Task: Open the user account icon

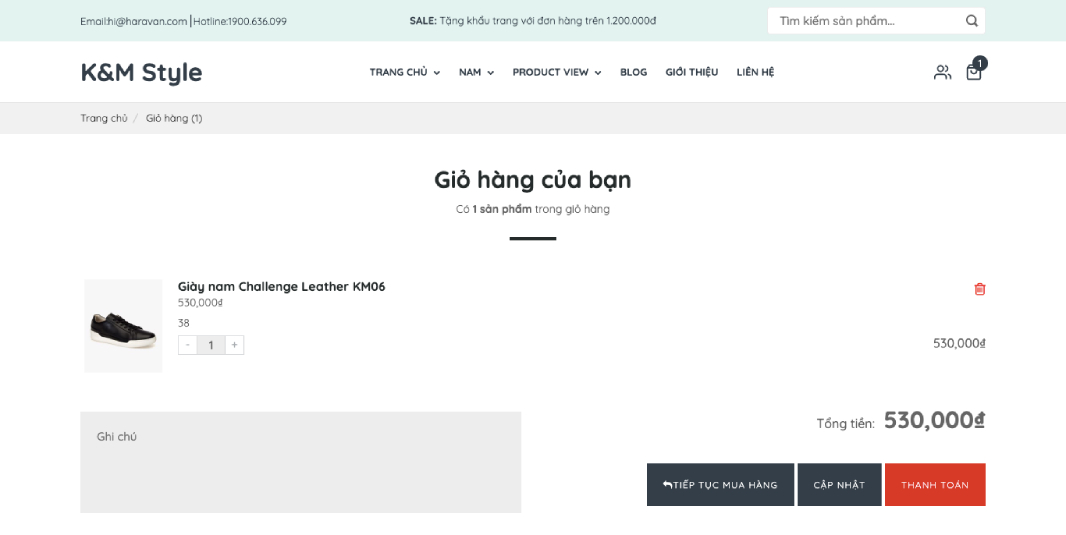Action: tap(942, 72)
